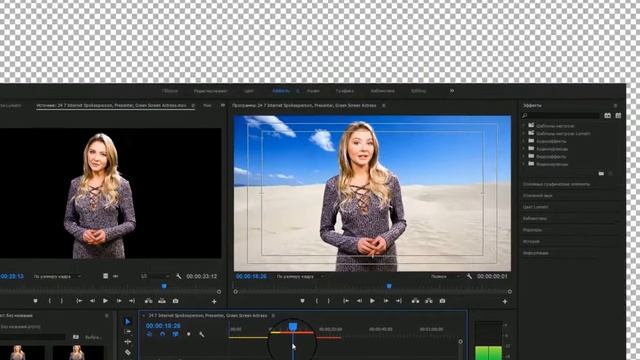
Task: Play the sequence in the Program monitor
Action: (372, 301)
